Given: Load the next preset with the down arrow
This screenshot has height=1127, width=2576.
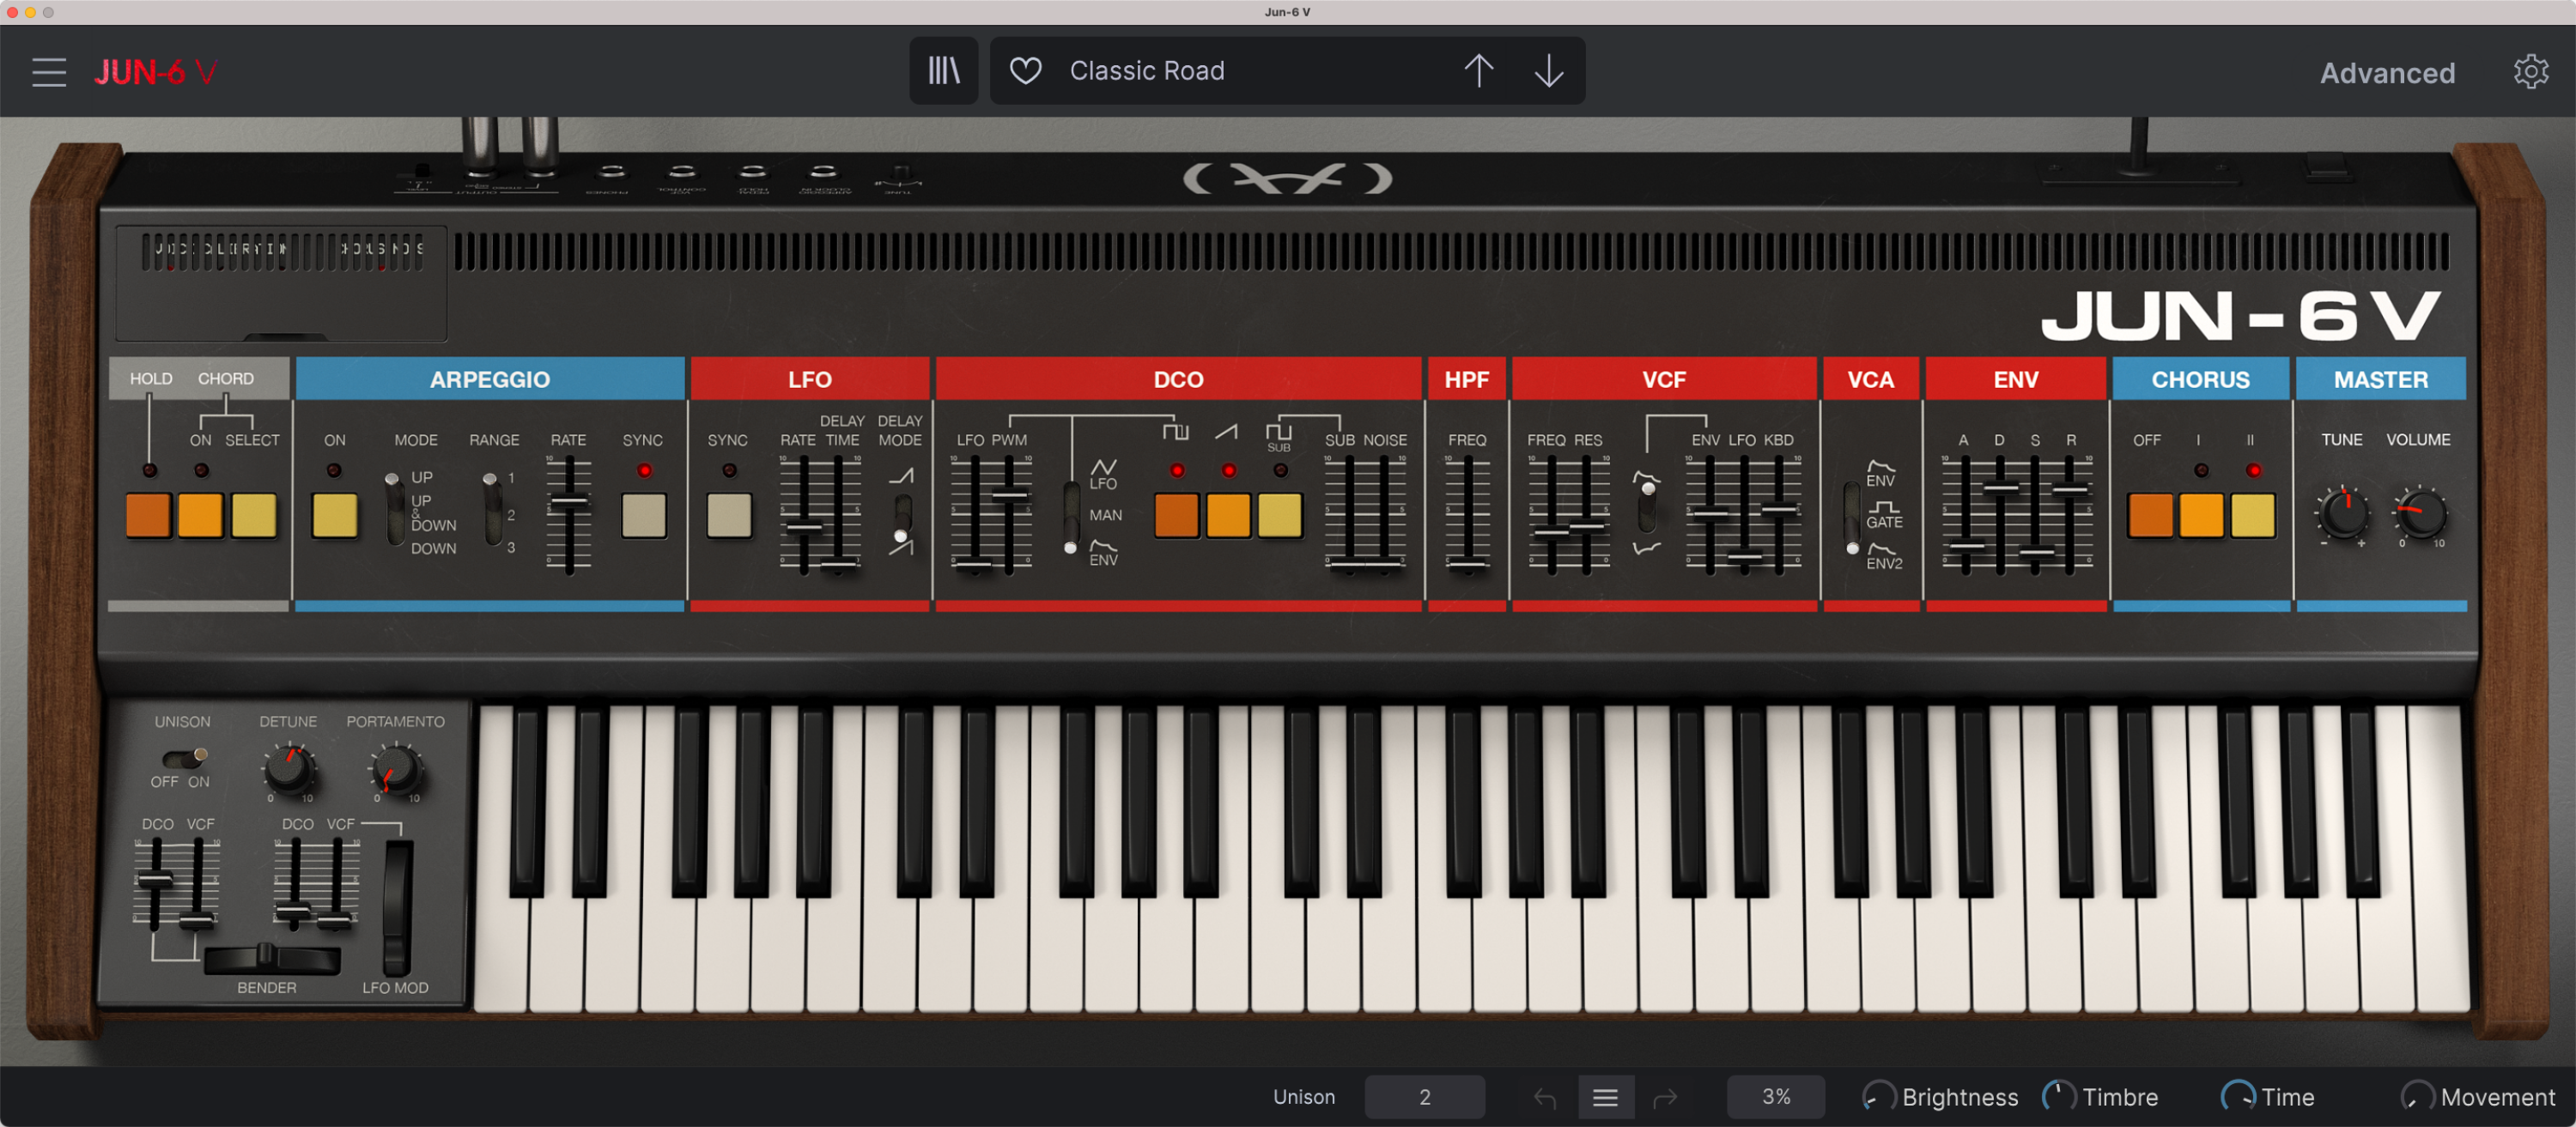Looking at the screenshot, I should pyautogui.click(x=1548, y=70).
